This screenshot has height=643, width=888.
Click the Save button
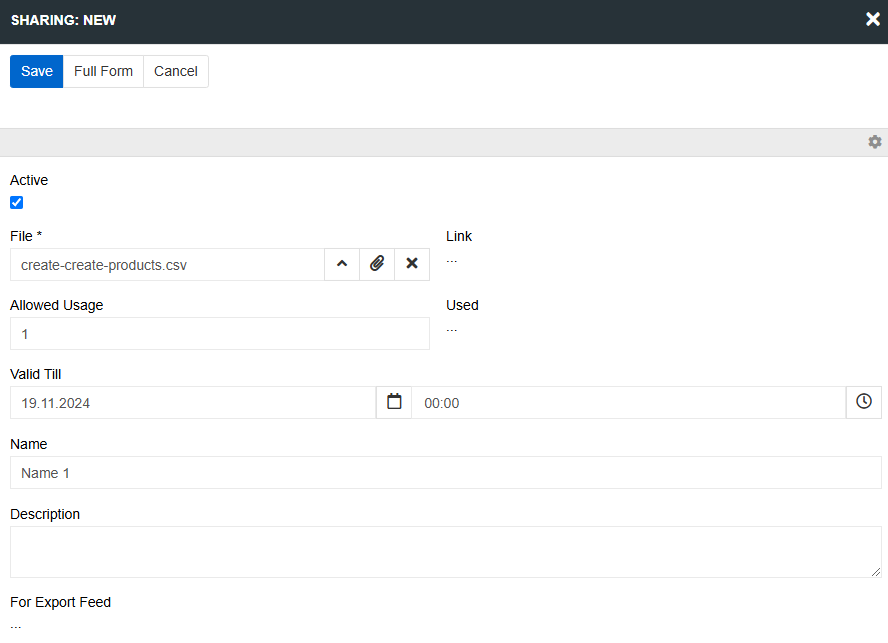coord(37,72)
